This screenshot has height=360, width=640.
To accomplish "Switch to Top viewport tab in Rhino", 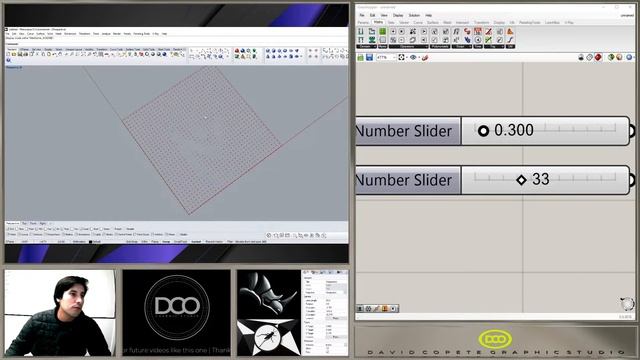I will [24, 223].
